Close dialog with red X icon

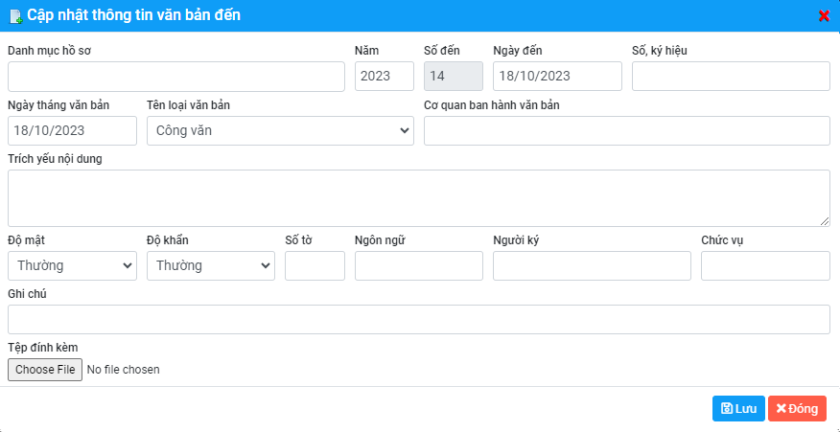(x=823, y=16)
